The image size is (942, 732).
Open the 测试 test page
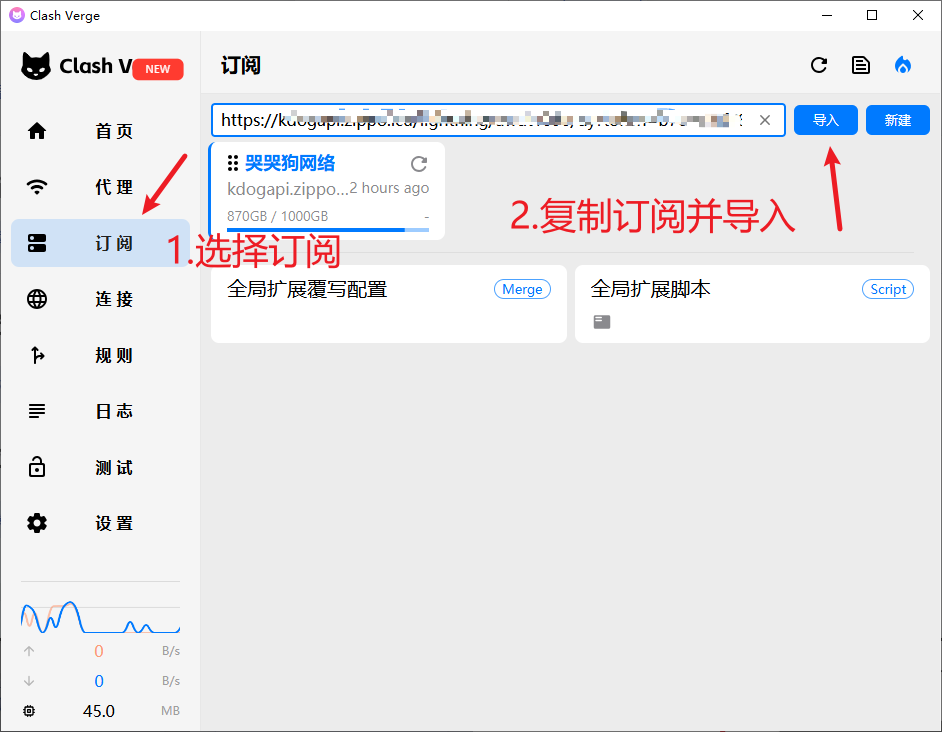(x=100, y=467)
